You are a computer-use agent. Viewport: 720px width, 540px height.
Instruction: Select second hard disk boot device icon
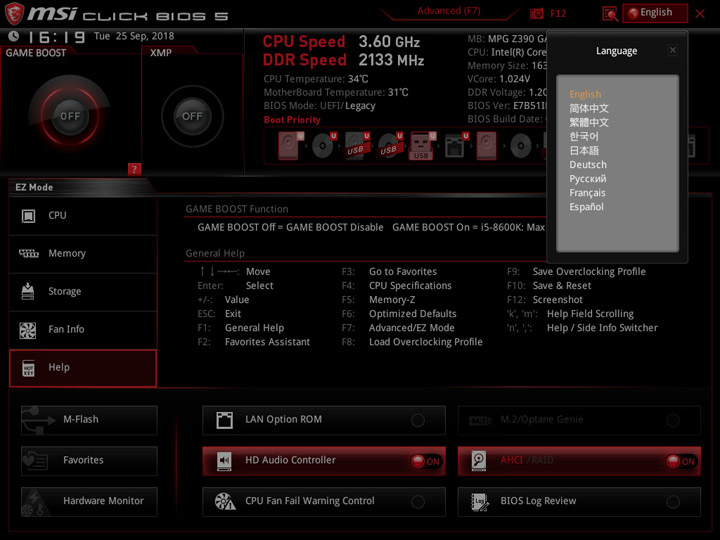[487, 146]
